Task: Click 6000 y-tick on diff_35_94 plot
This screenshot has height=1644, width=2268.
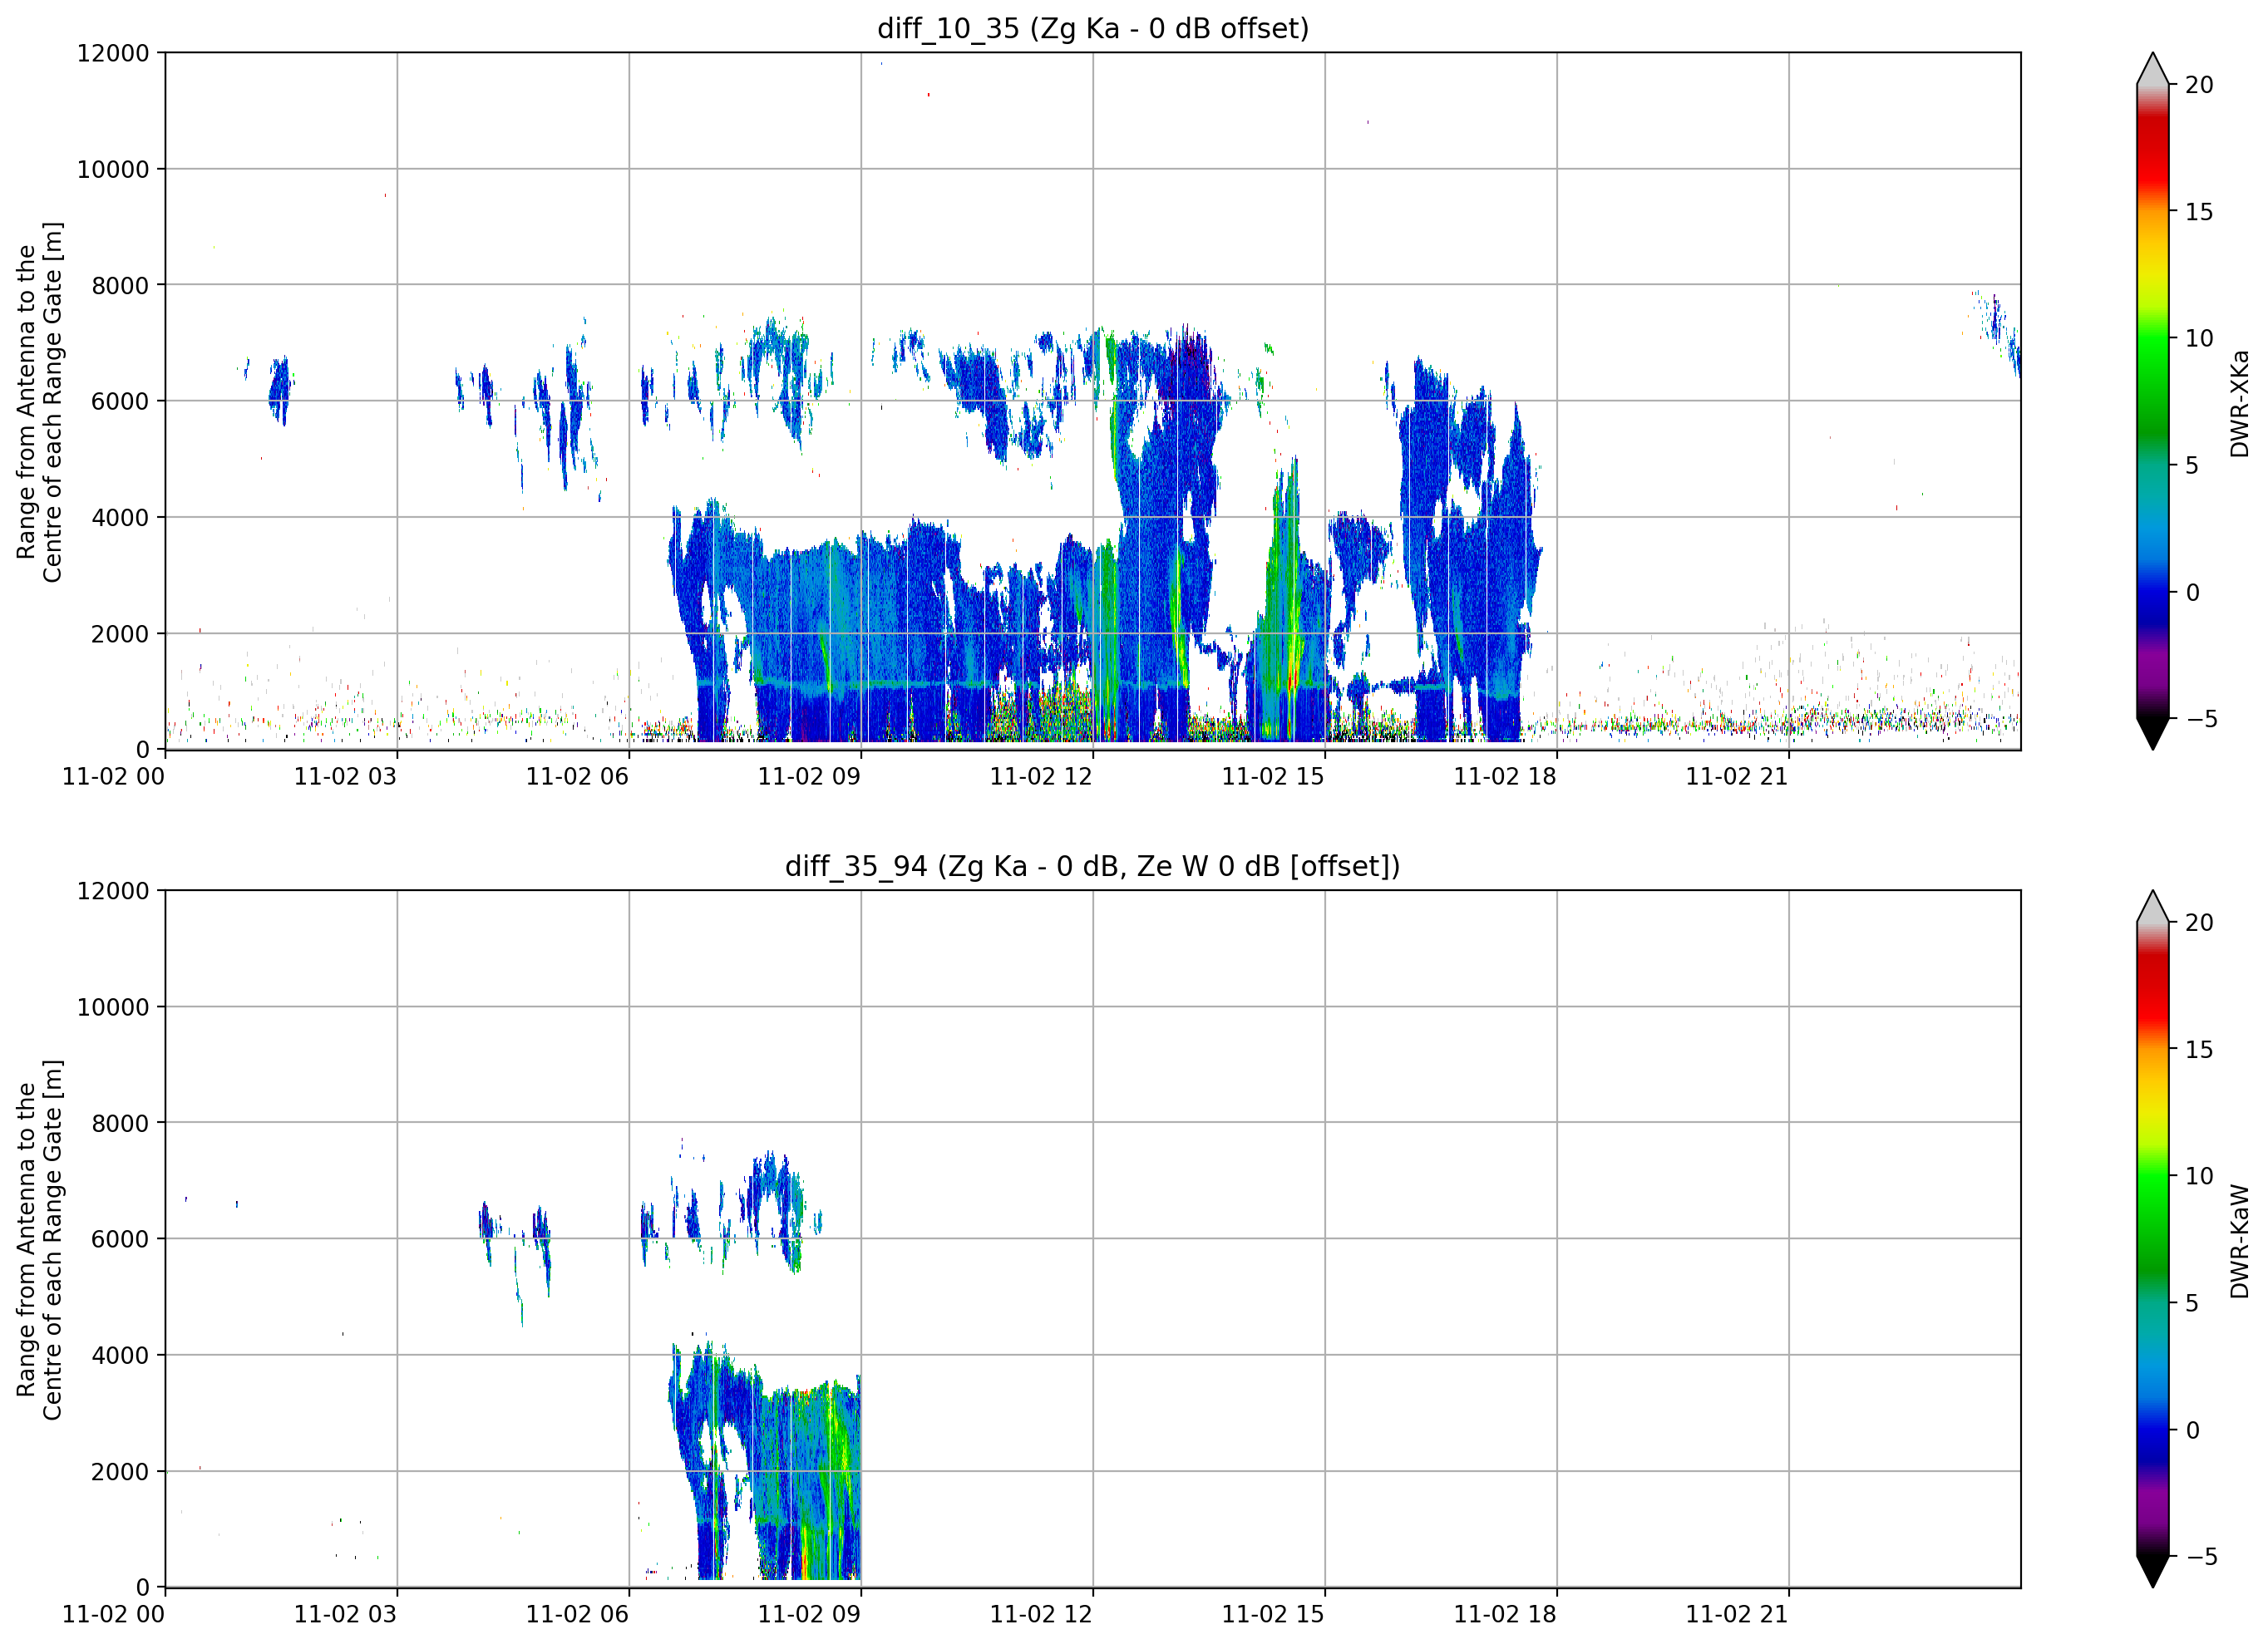Action: pyautogui.click(x=120, y=1239)
